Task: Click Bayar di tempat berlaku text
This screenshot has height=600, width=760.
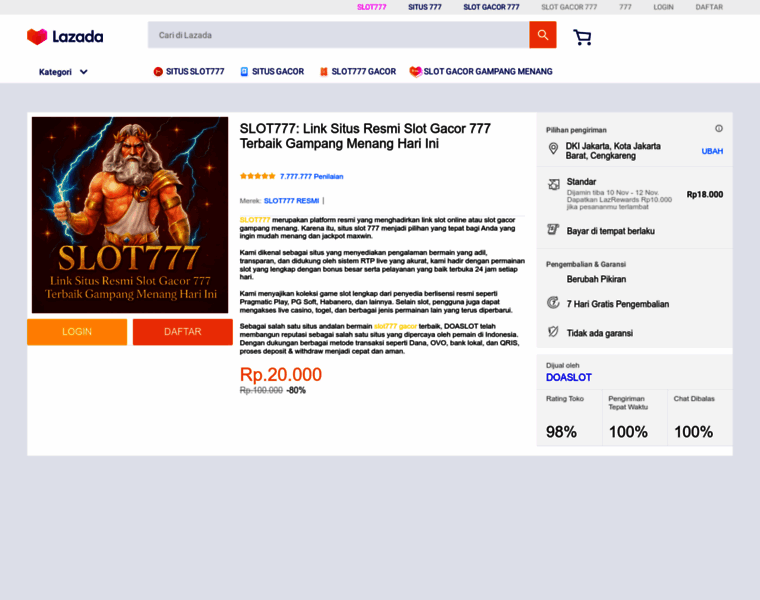Action: [x=610, y=231]
